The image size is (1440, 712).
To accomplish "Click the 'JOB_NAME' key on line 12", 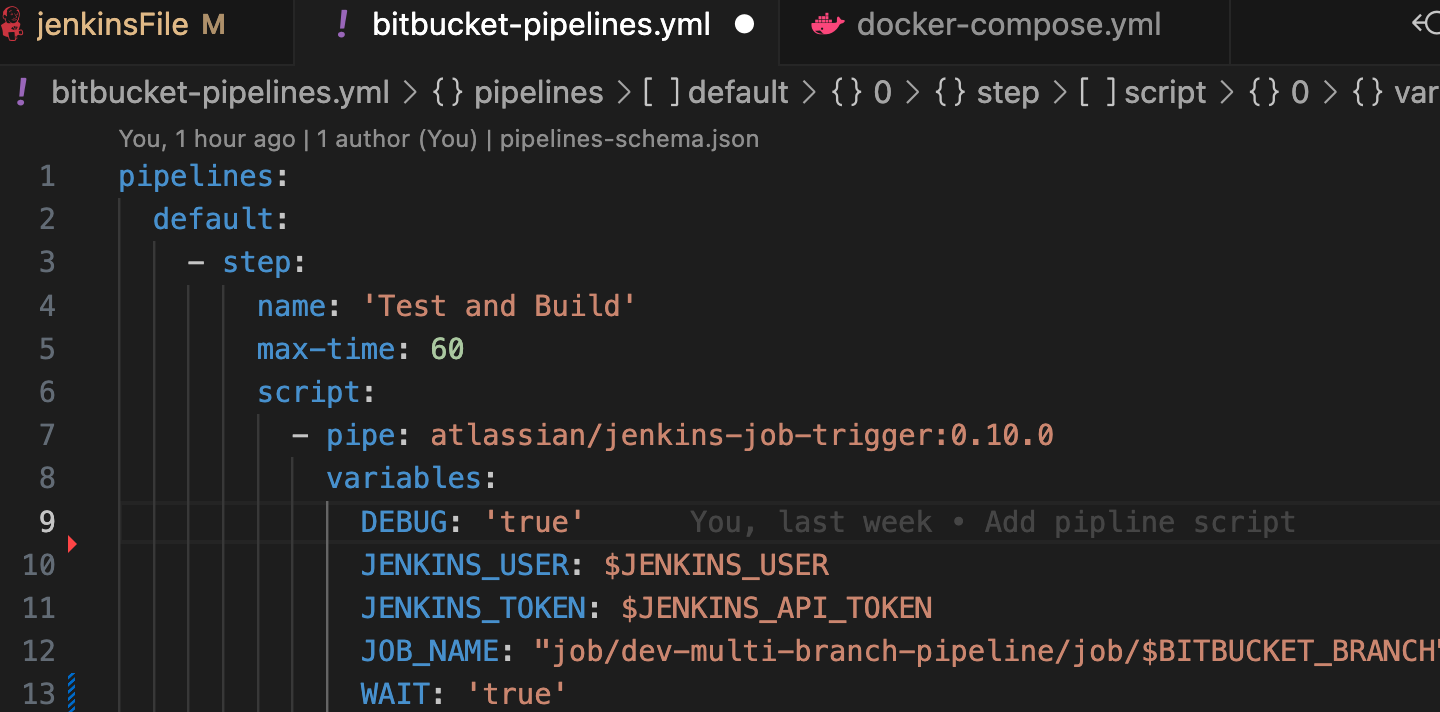I will [x=430, y=651].
